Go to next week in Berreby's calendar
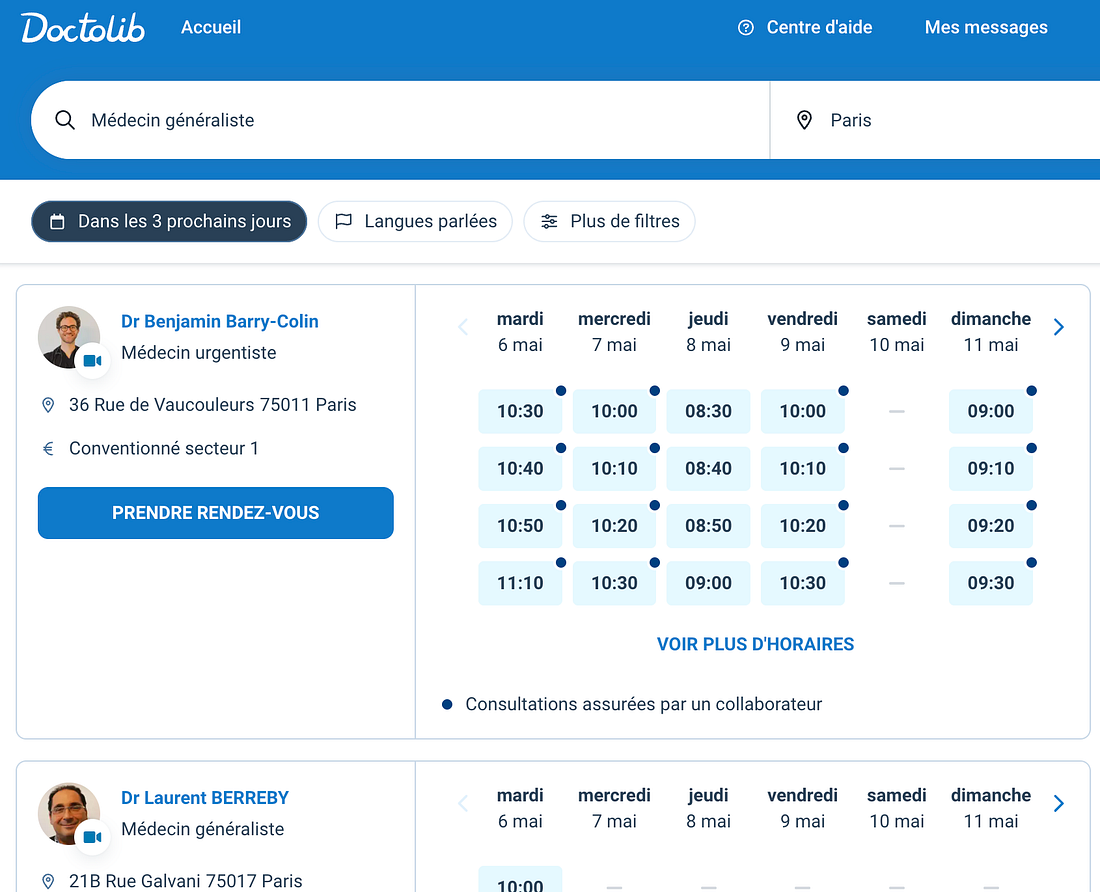Image resolution: width=1100 pixels, height=892 pixels. click(1059, 804)
